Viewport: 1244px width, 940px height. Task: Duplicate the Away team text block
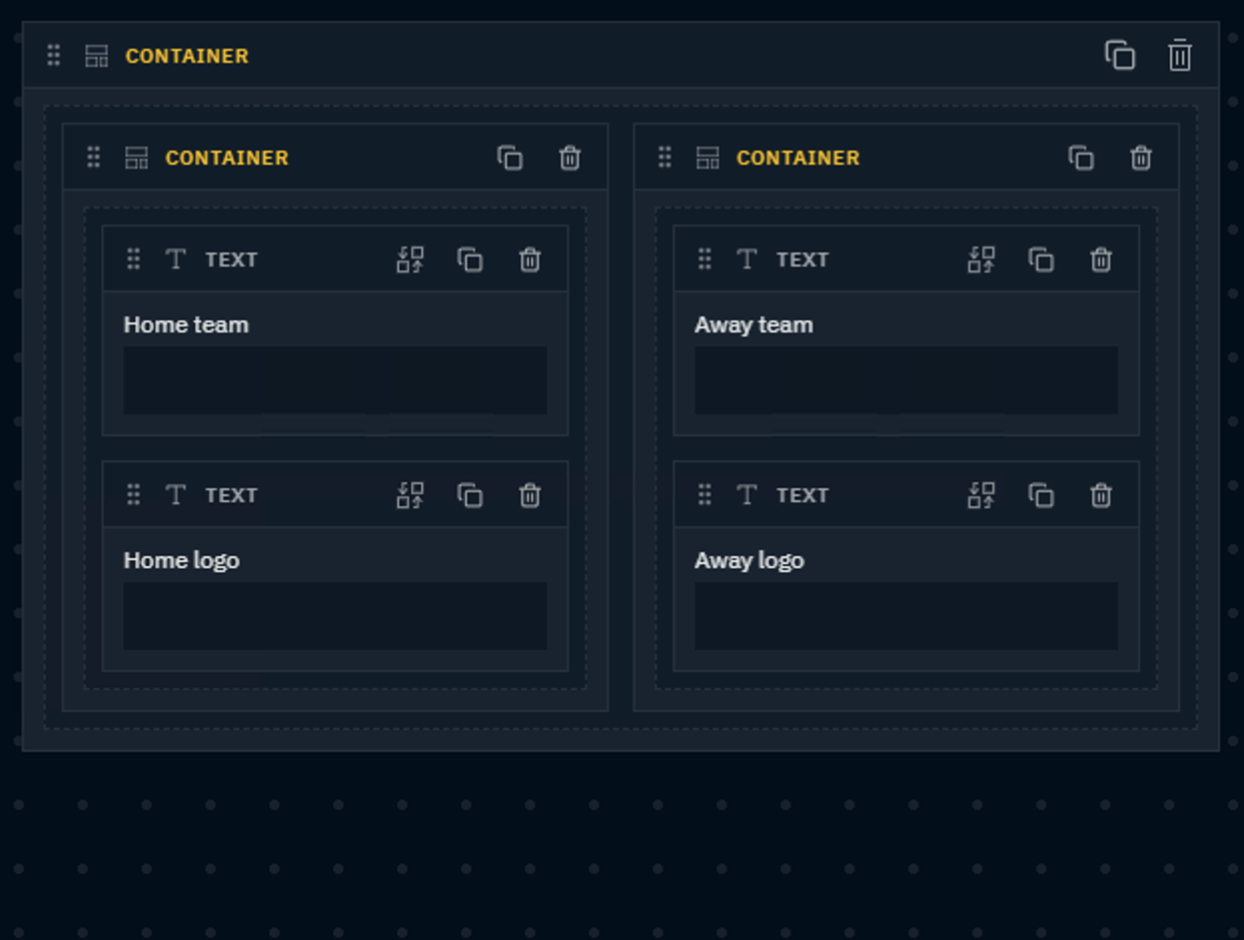[x=1041, y=260]
